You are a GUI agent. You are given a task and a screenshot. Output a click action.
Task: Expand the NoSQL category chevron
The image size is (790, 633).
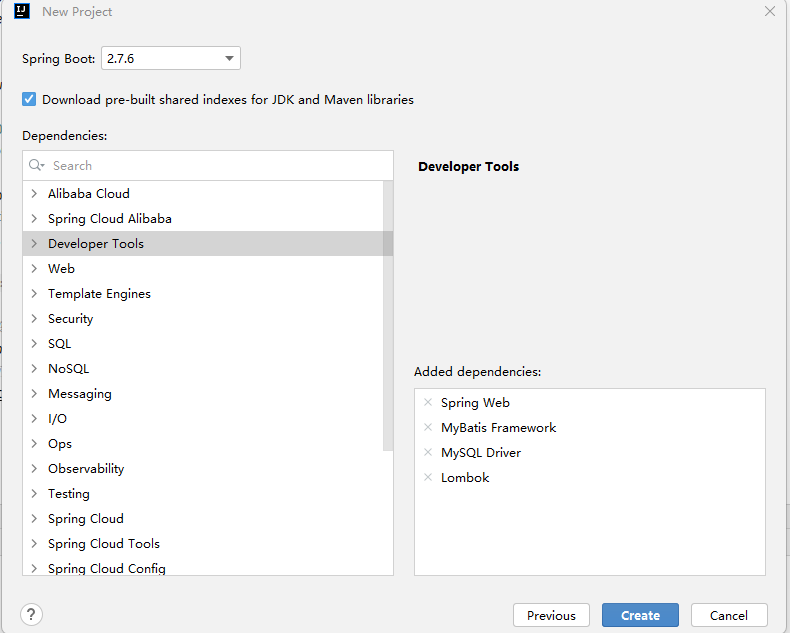[x=34, y=368]
